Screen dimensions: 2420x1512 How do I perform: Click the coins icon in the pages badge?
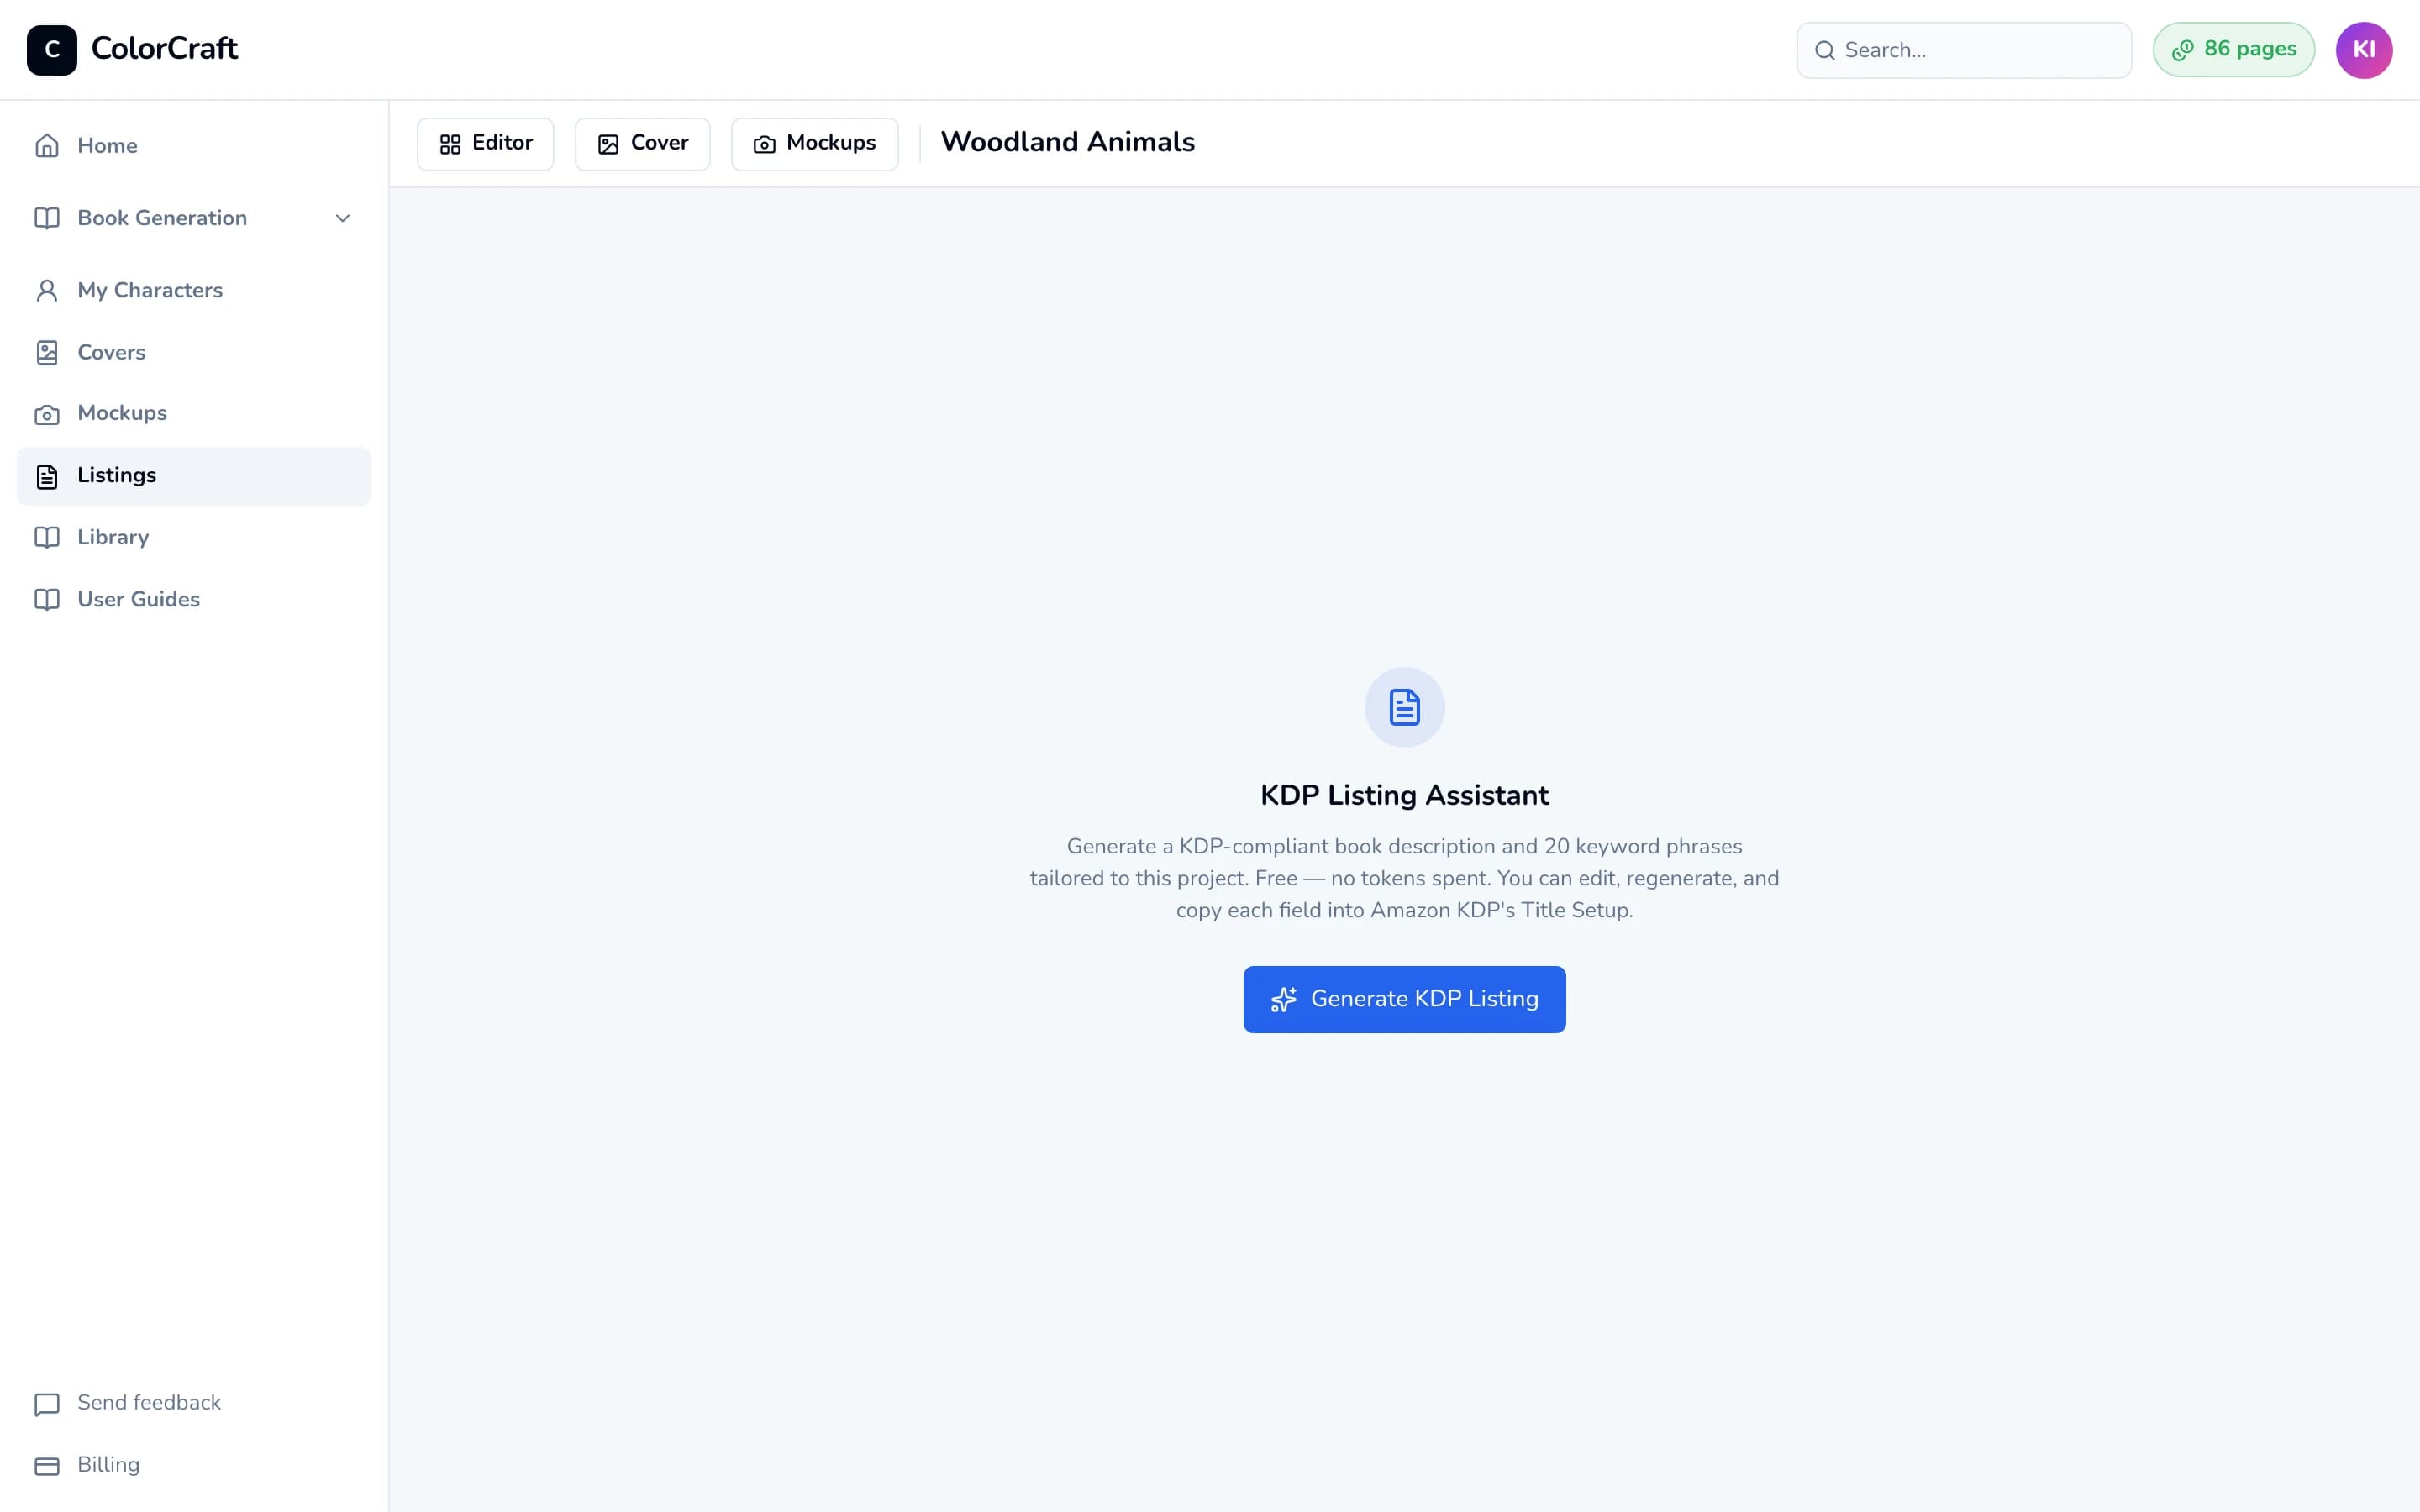coord(2182,50)
